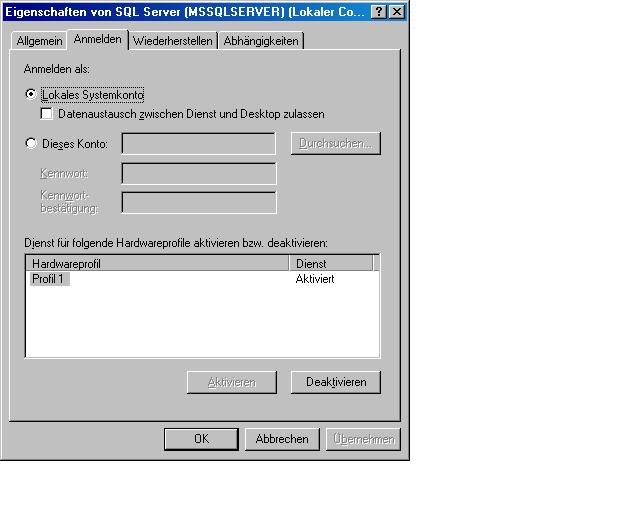
Task: Click the Aktiviert status cell
Action: tap(315, 279)
